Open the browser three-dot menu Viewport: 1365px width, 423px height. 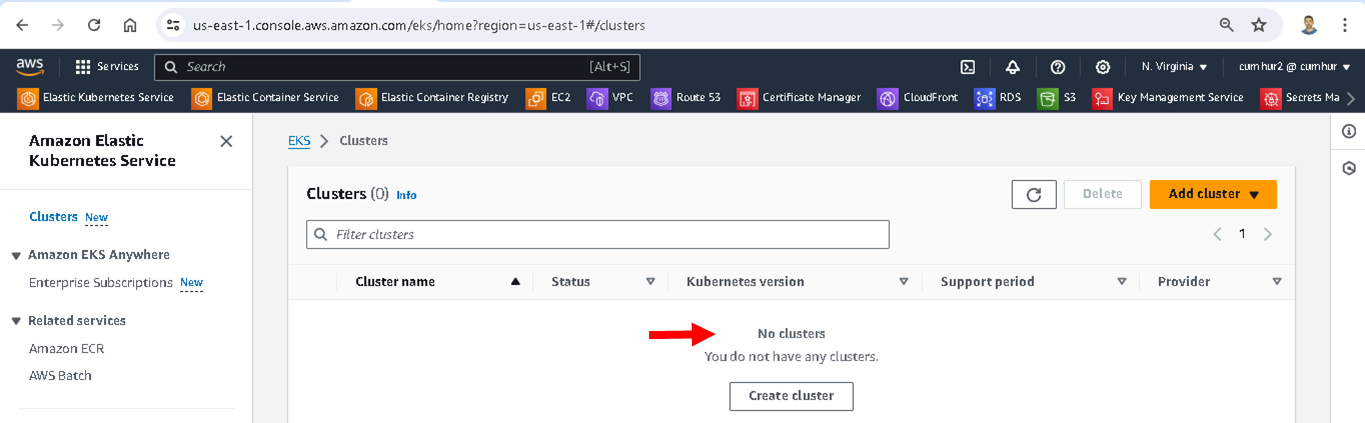tap(1346, 25)
